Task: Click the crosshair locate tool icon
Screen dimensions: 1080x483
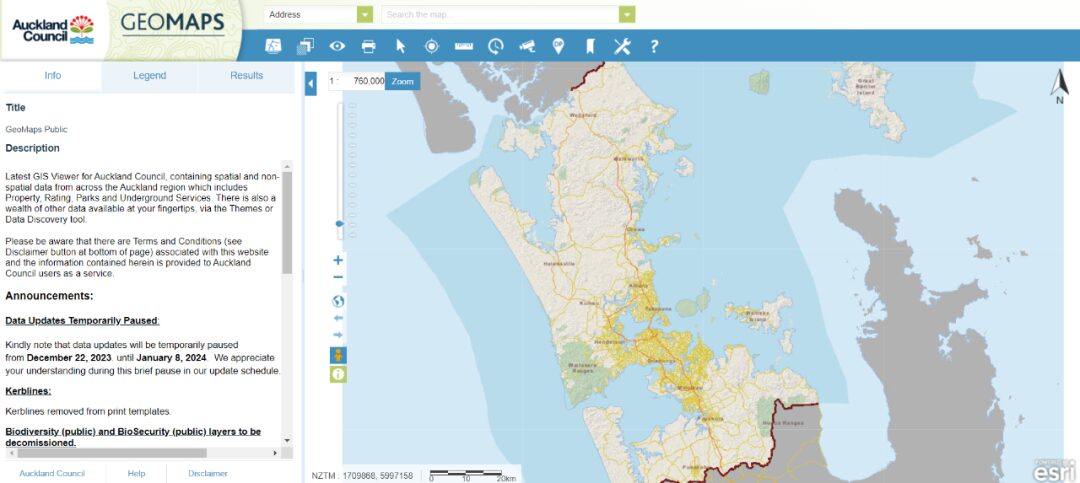Action: (432, 46)
